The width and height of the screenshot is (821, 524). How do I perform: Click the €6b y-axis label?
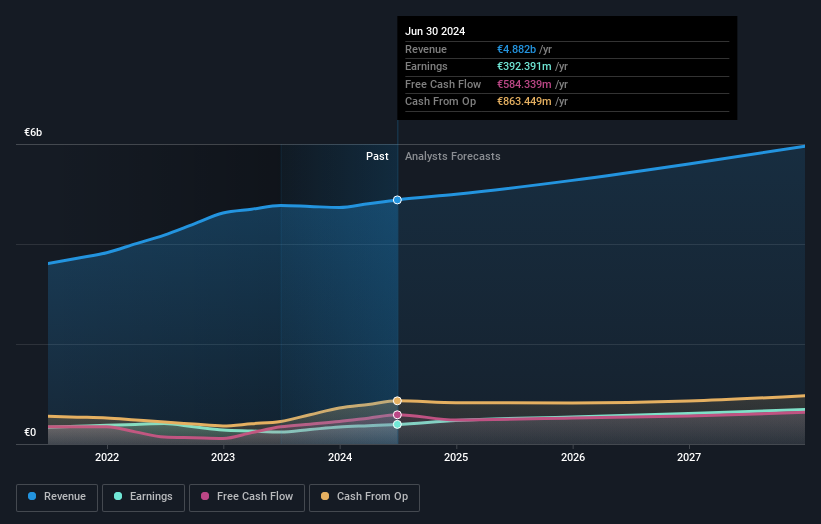click(33, 132)
